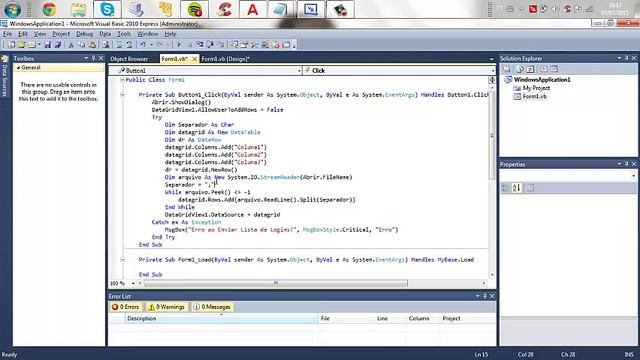640x360 pixels.
Task: Open the File menu
Action: [7, 34]
